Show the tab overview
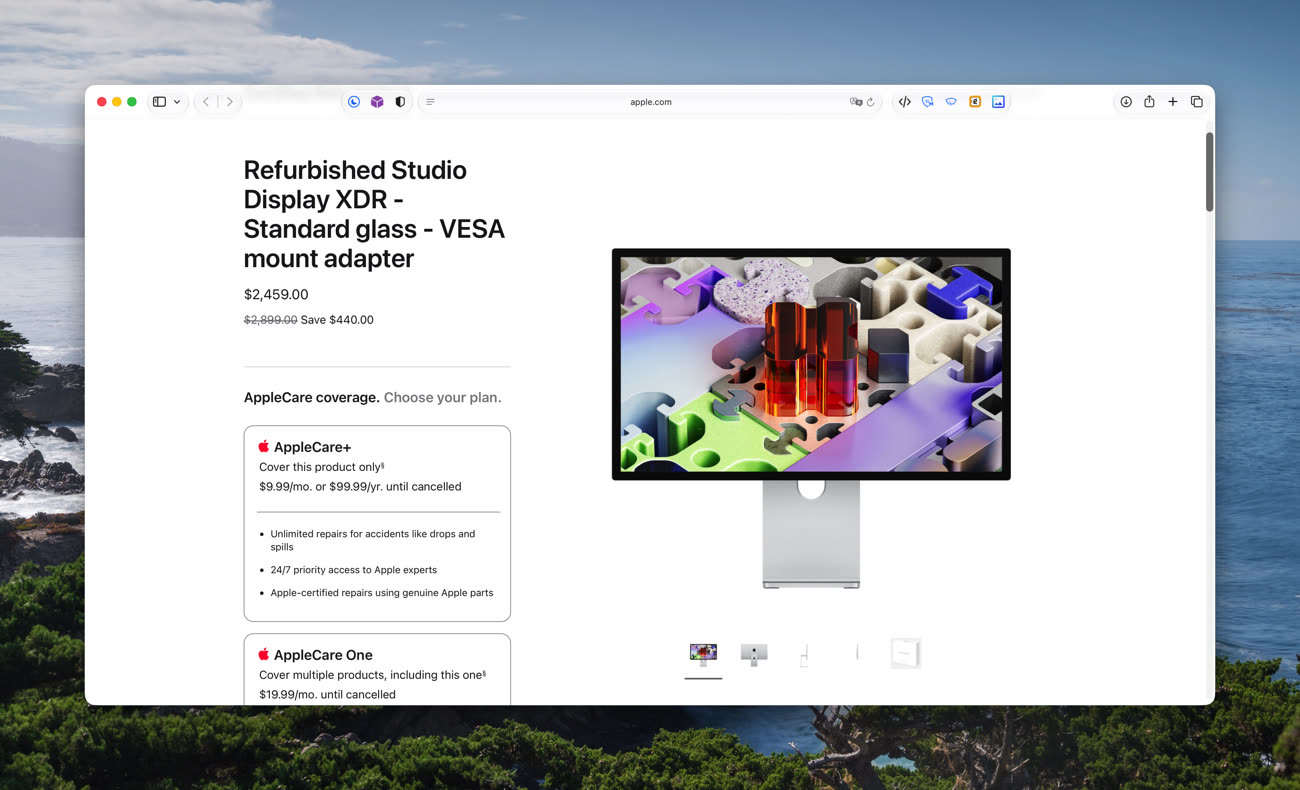 pos(1196,102)
